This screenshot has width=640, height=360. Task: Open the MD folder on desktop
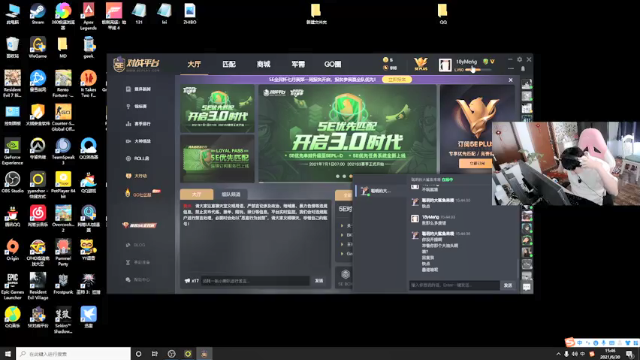63,47
